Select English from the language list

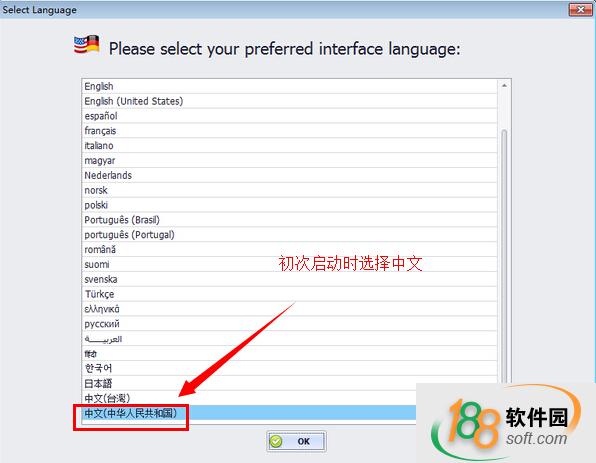289,86
